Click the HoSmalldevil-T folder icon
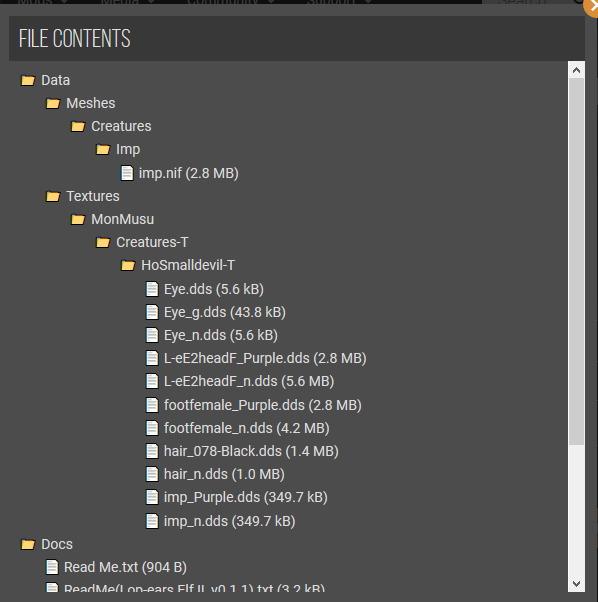Screen dimensions: 598x602 click(128, 266)
